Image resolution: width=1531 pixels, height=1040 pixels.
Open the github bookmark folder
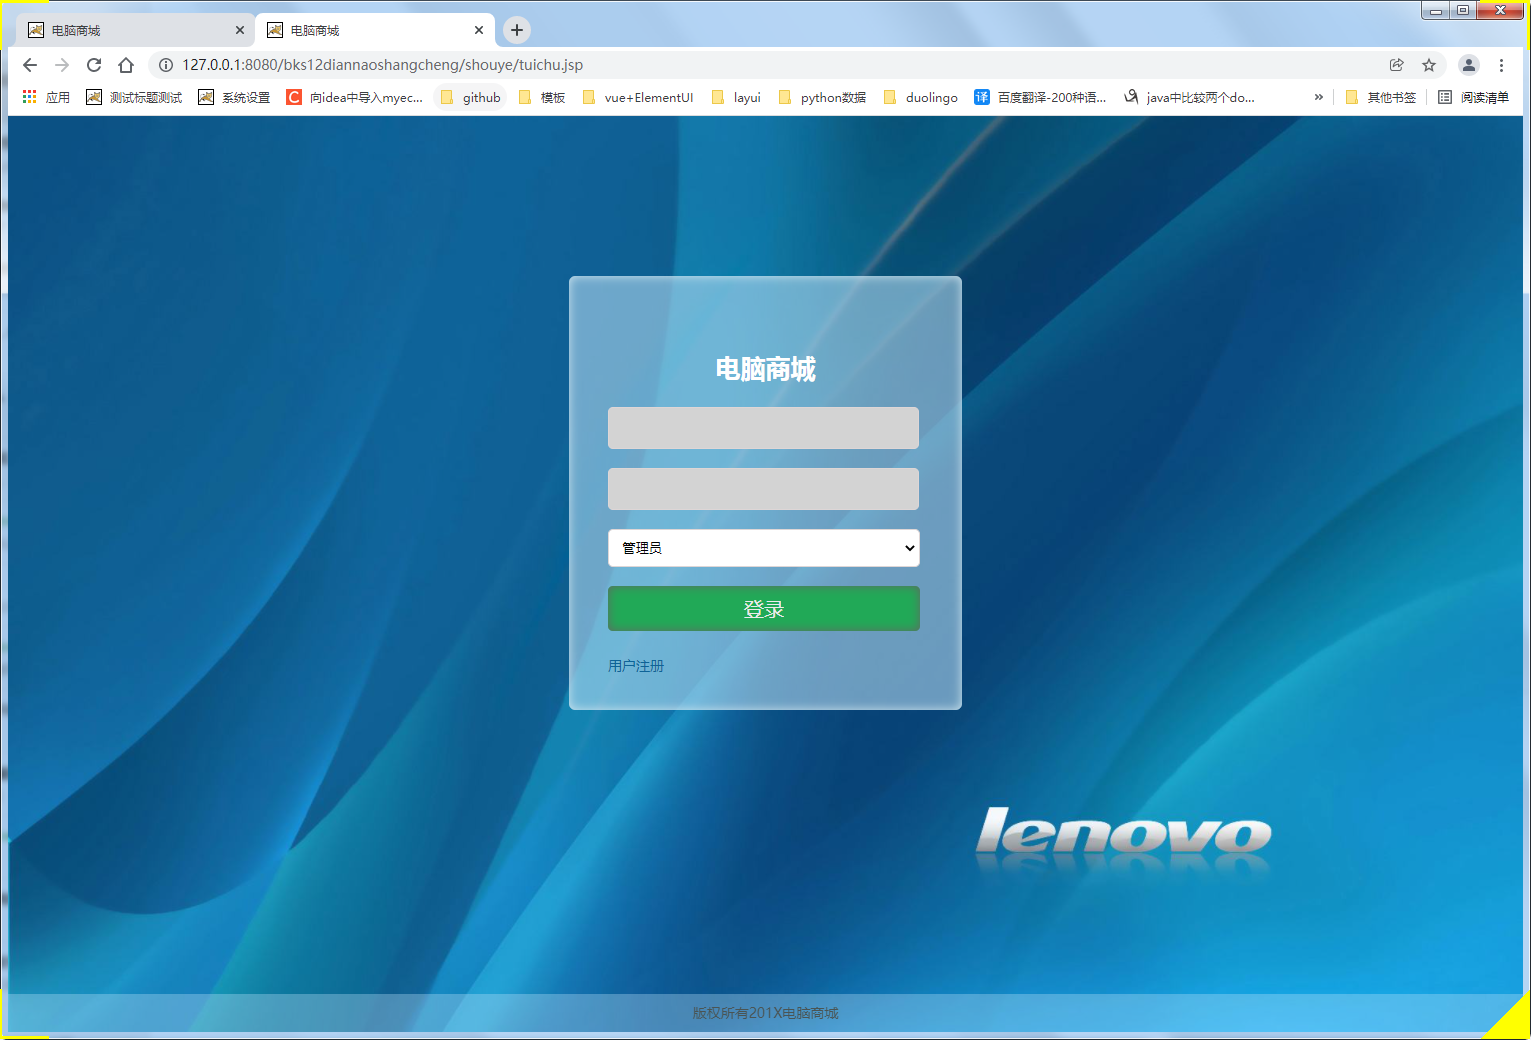[x=471, y=97]
